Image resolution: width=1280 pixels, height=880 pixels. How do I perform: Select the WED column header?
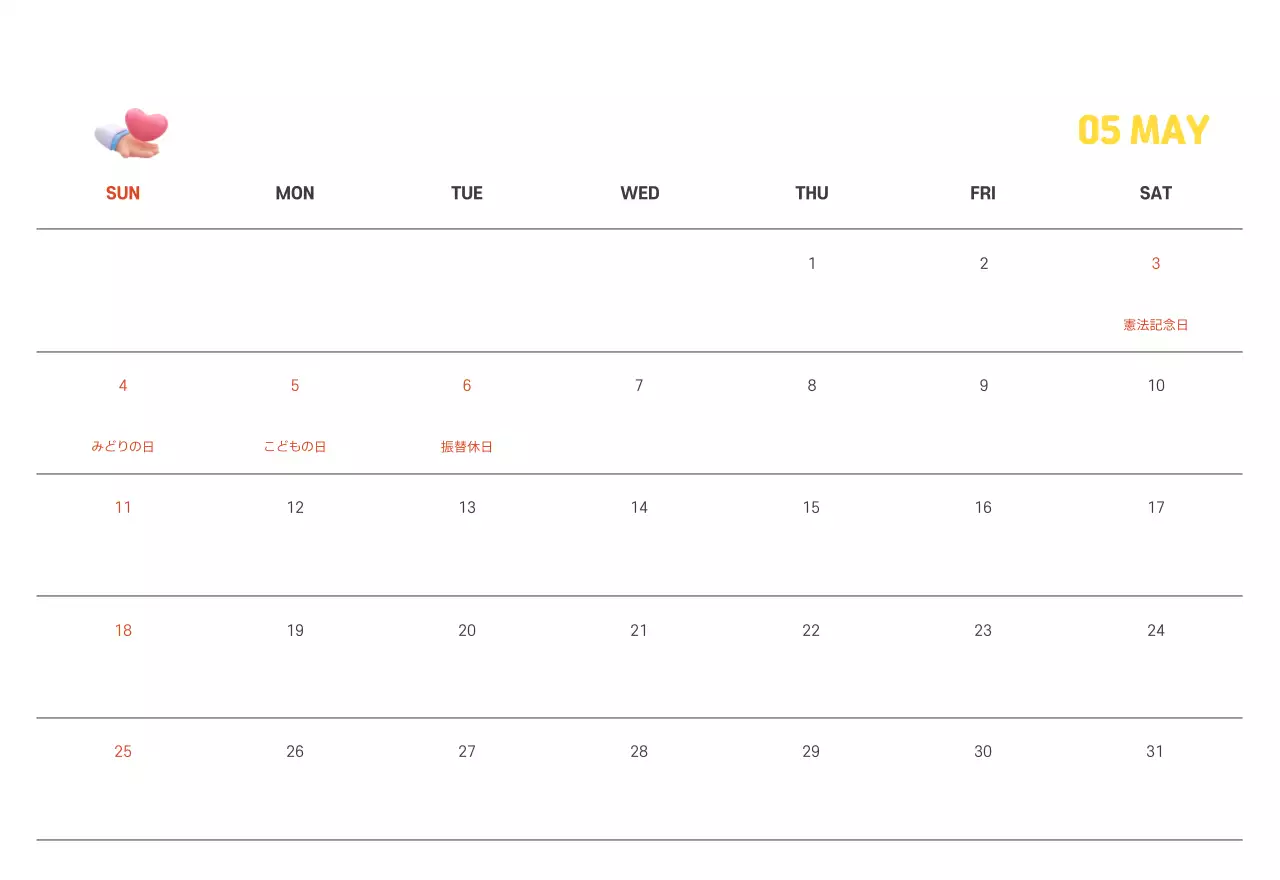pyautogui.click(x=640, y=193)
